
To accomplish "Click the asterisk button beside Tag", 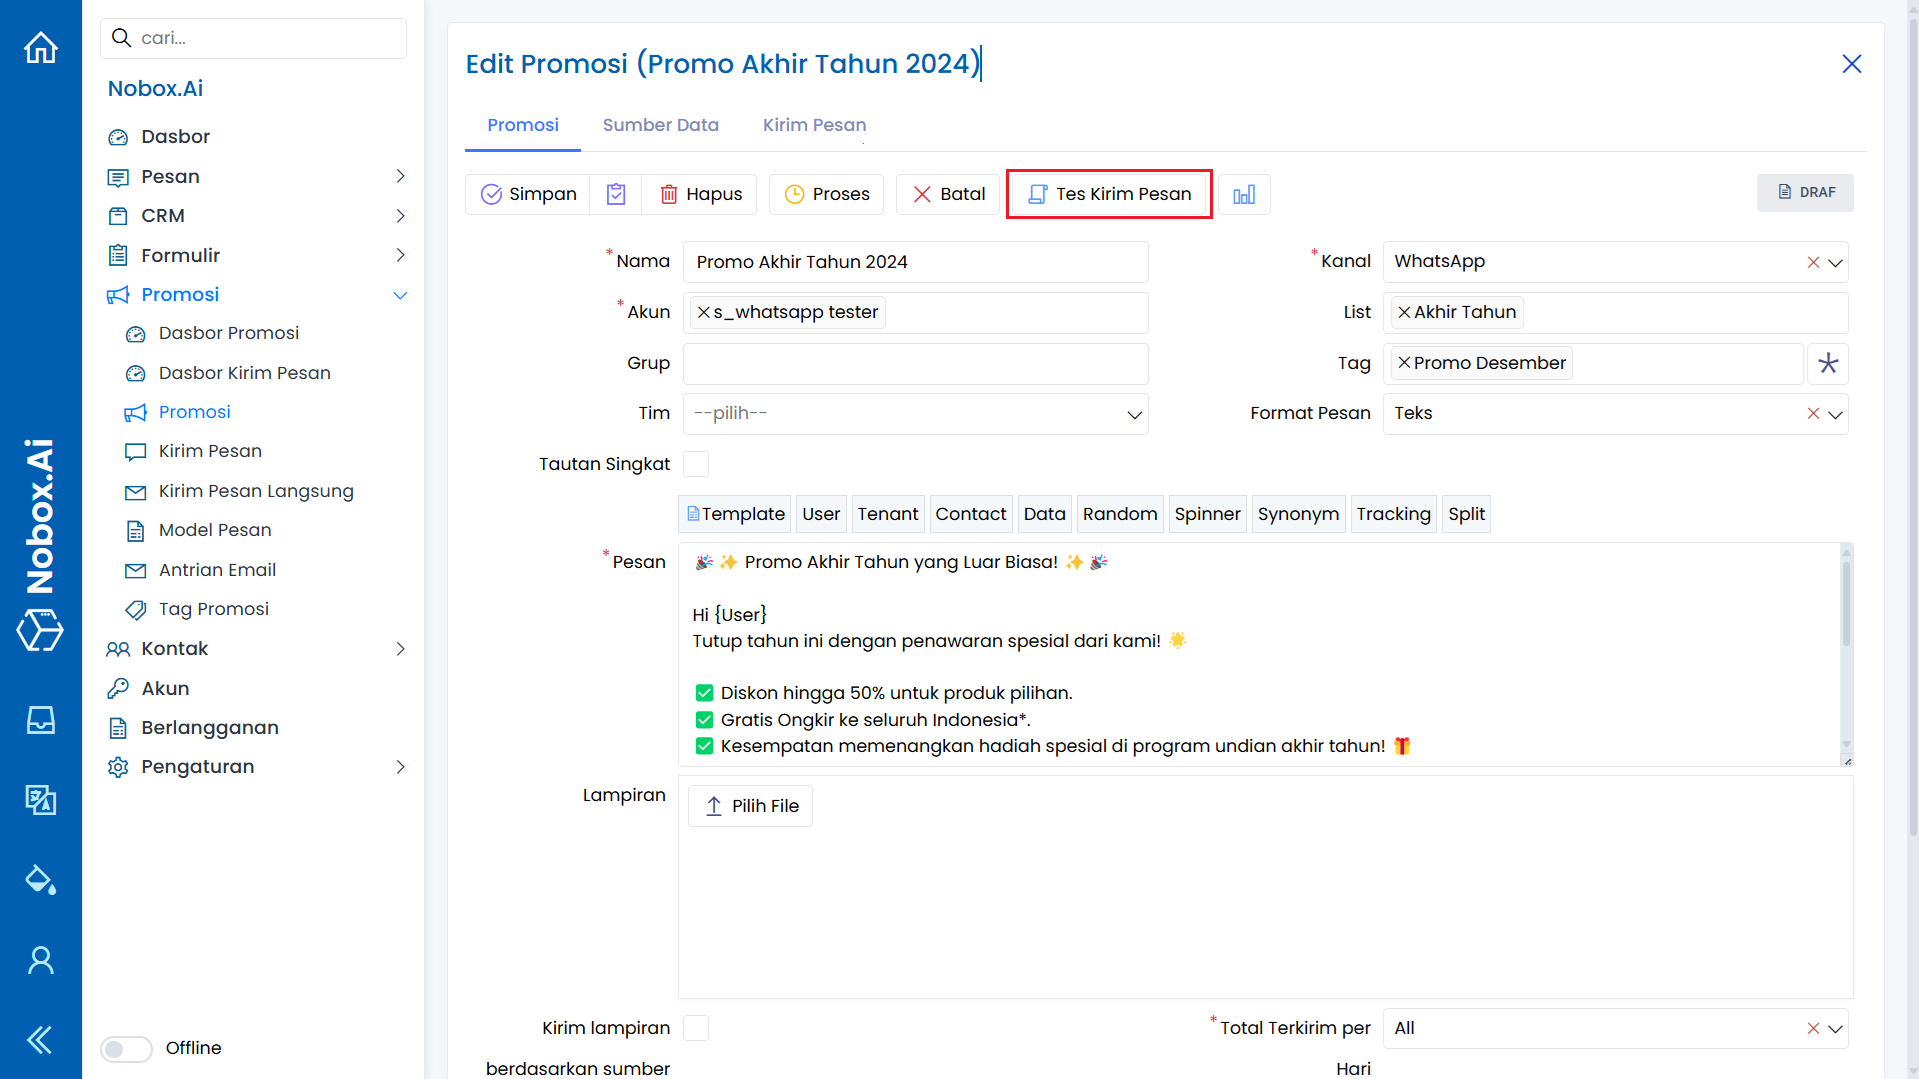I will (x=1828, y=363).
